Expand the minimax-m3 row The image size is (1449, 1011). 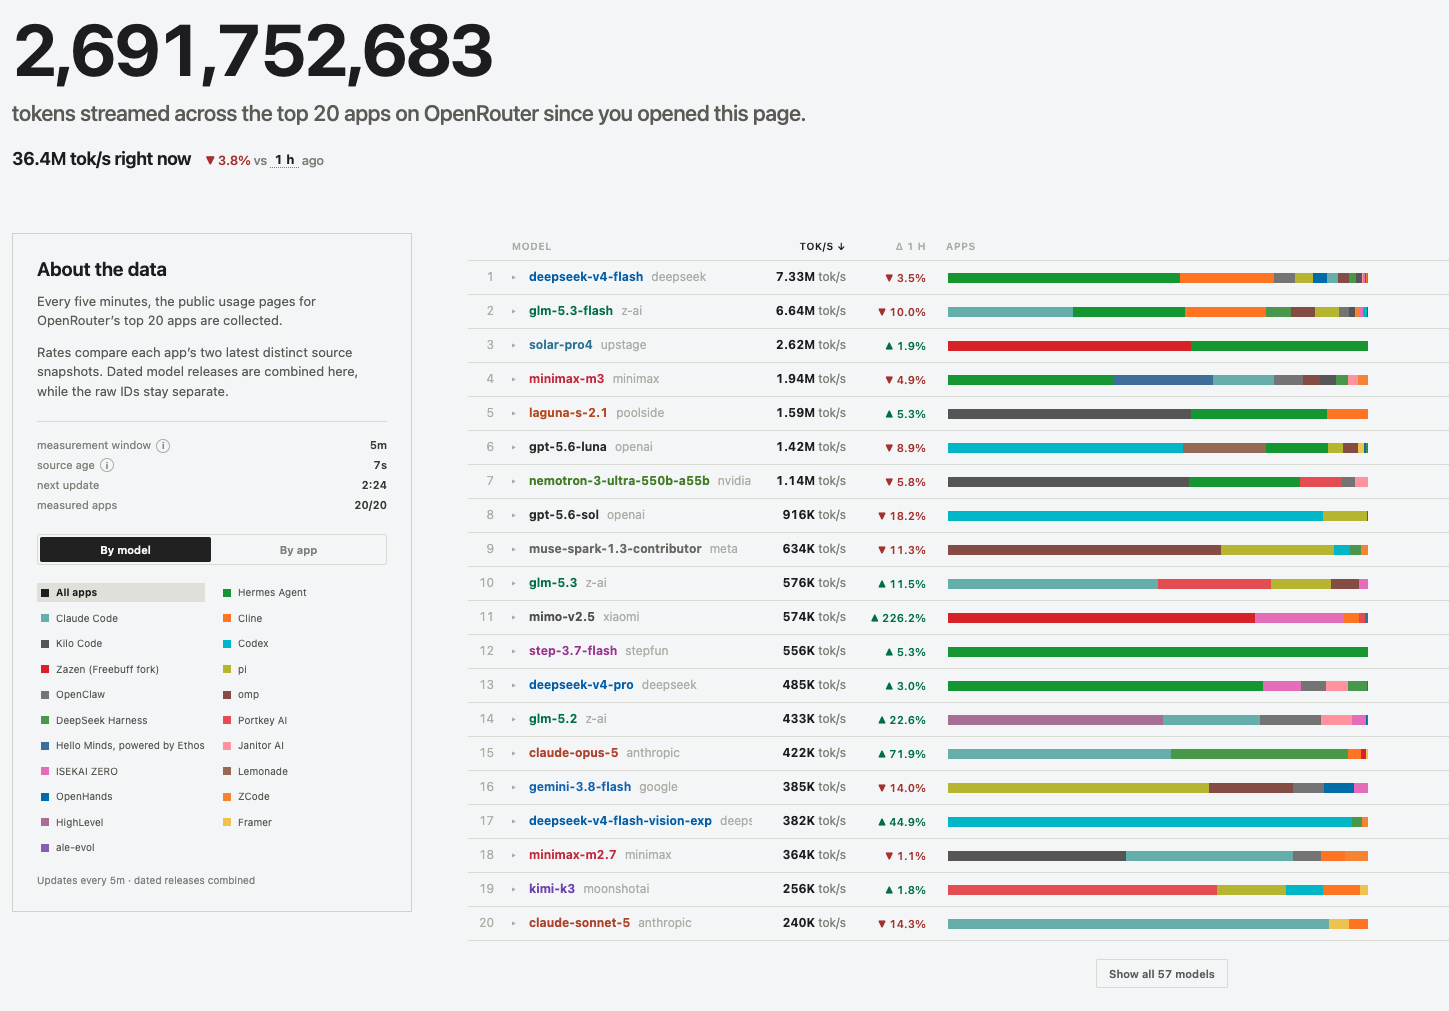click(x=513, y=380)
